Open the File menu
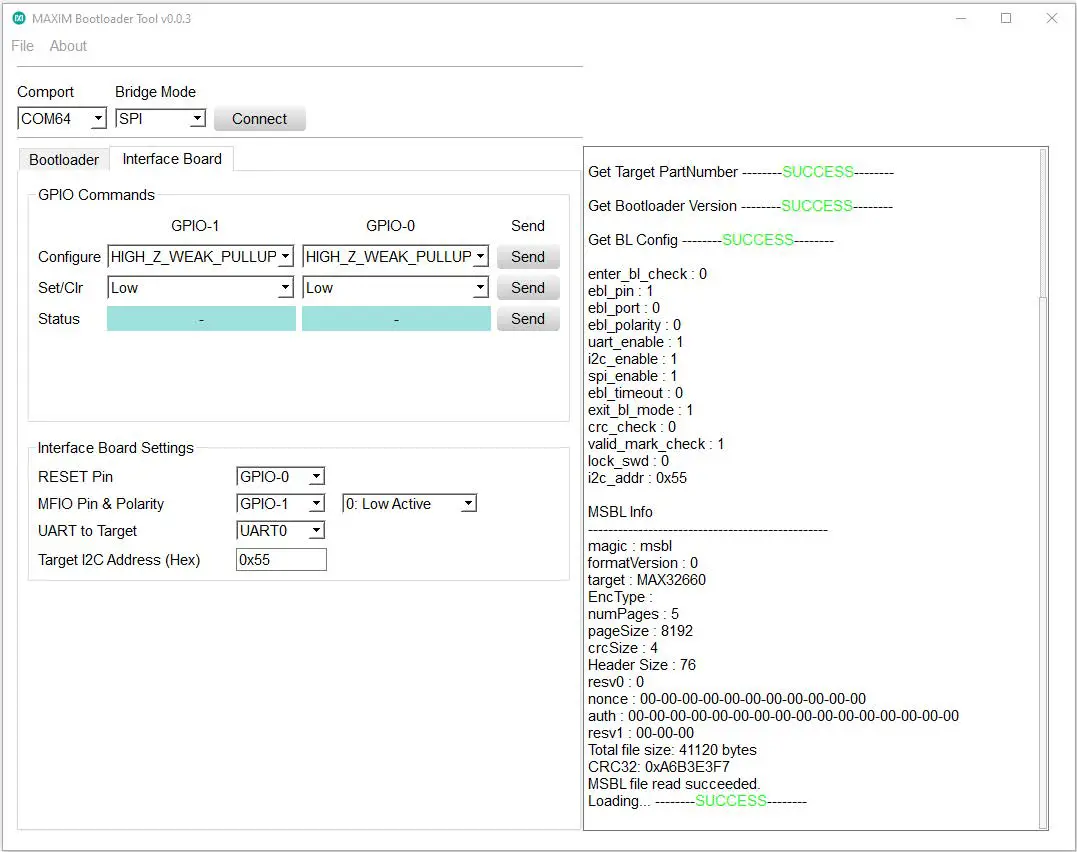Image resolution: width=1077 pixels, height=852 pixels. pos(22,45)
